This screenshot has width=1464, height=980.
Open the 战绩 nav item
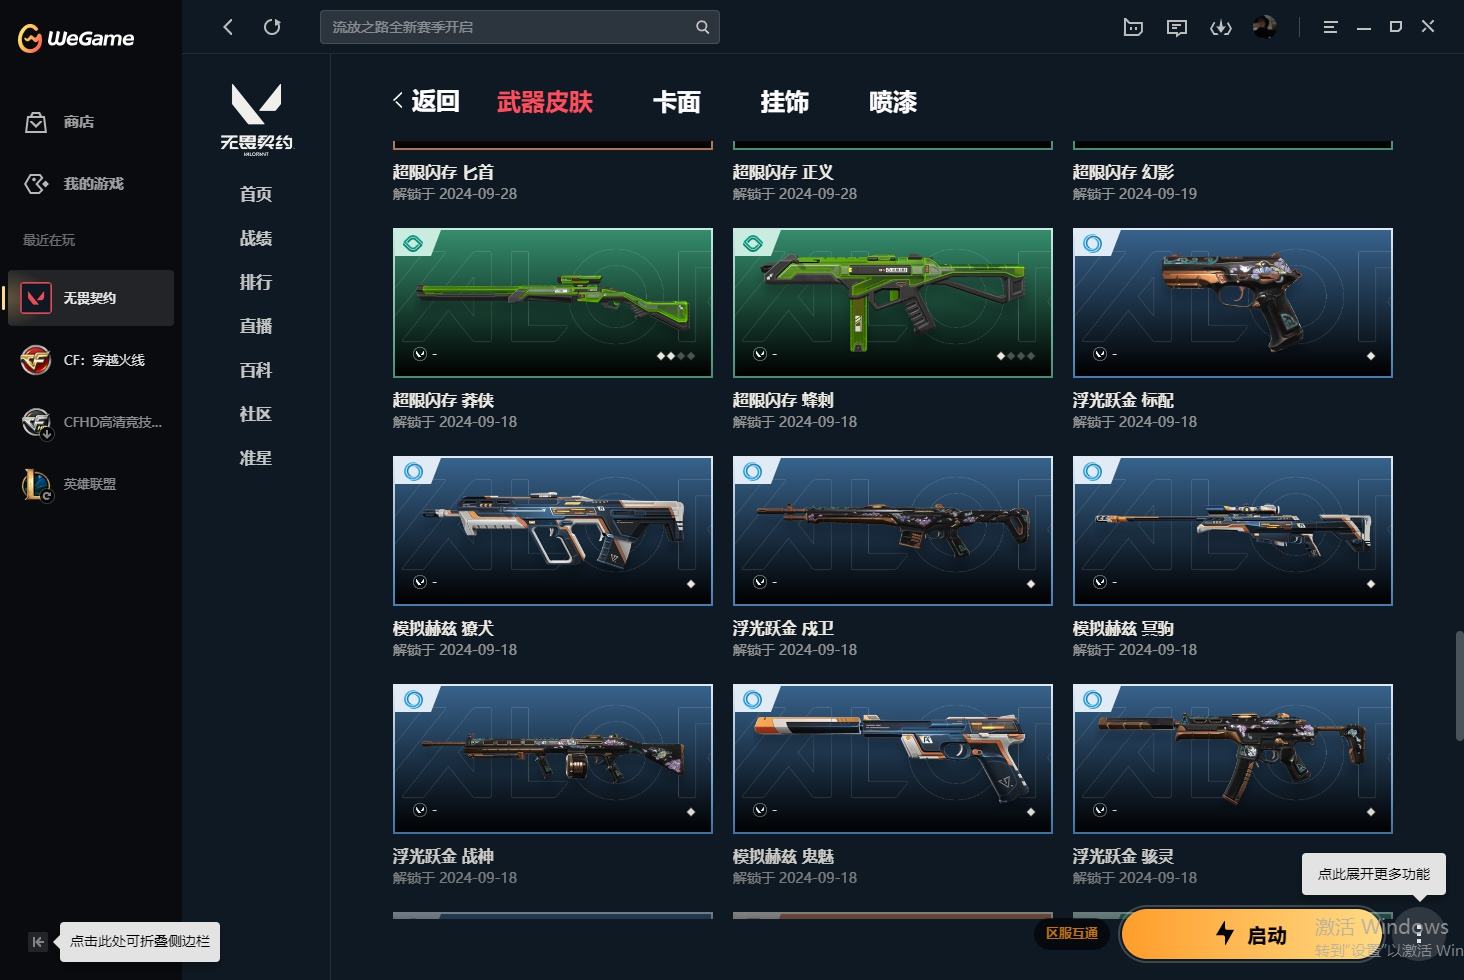pyautogui.click(x=256, y=238)
